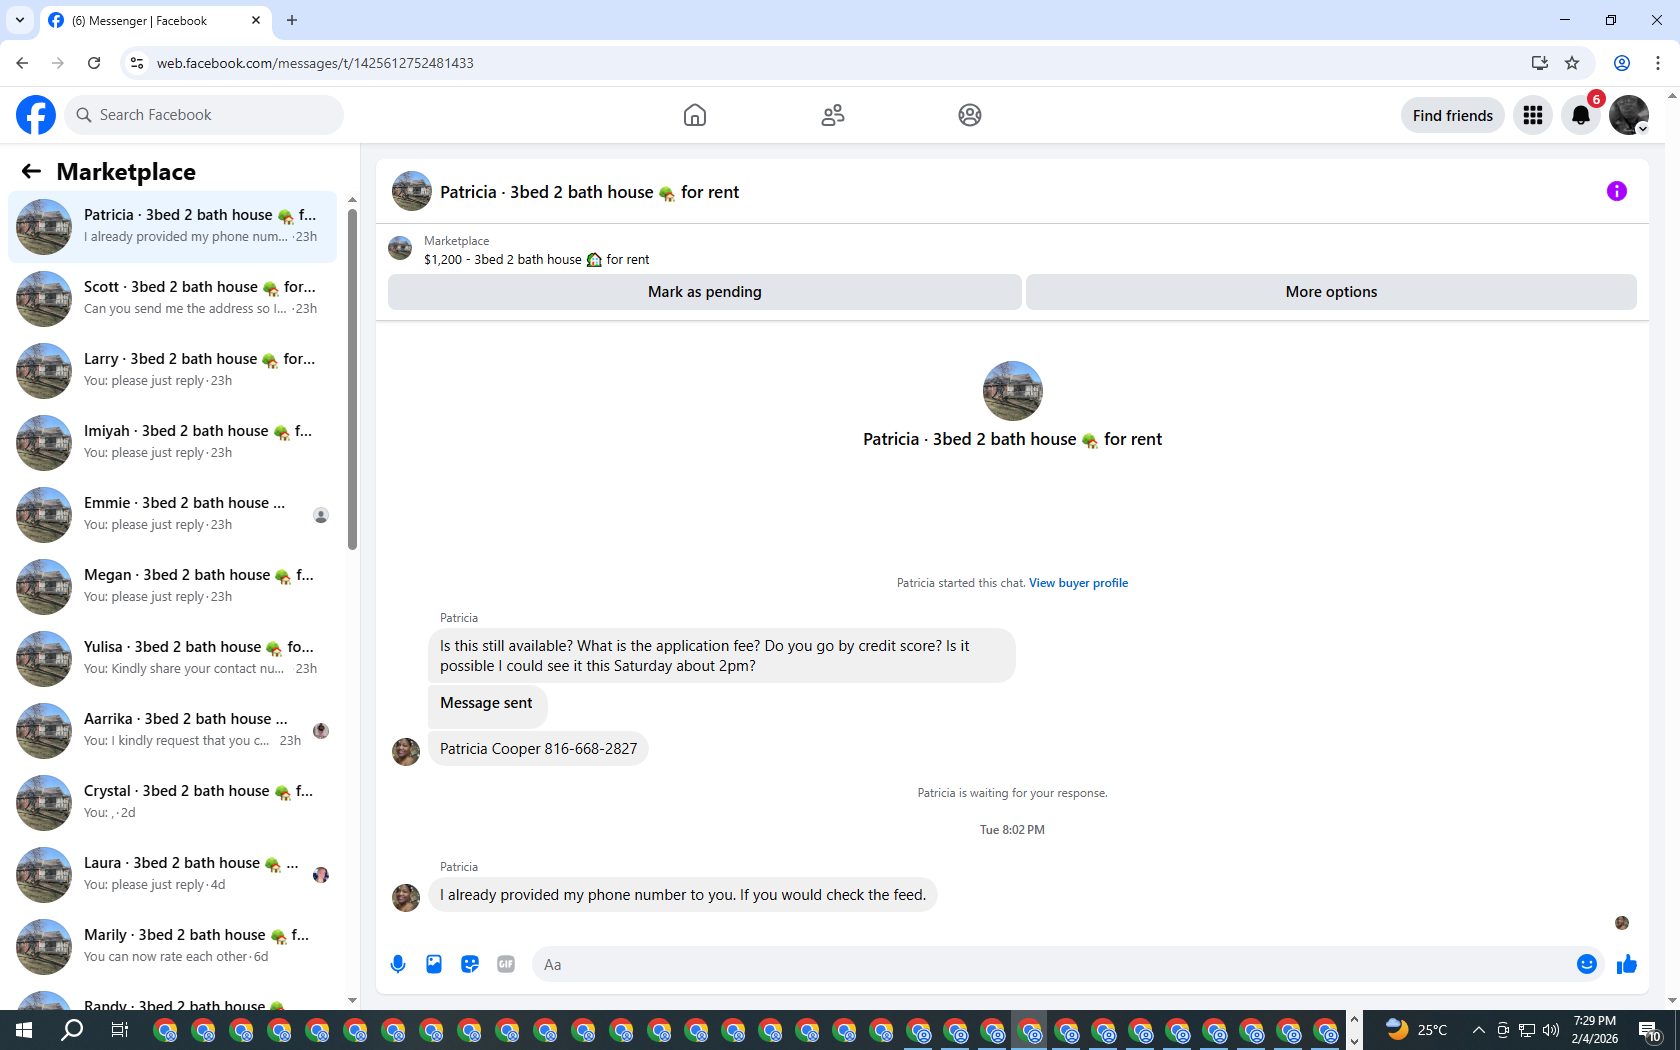This screenshot has height=1050, width=1680.
Task: Open new browser tab
Action: tap(292, 20)
